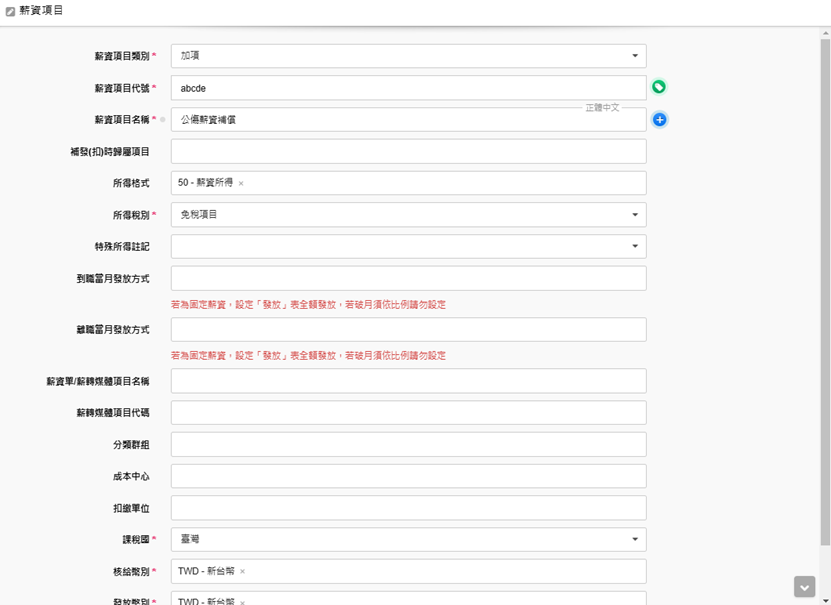Open the 特殊所得註記 dropdown
This screenshot has width=831, height=605.
coord(408,247)
